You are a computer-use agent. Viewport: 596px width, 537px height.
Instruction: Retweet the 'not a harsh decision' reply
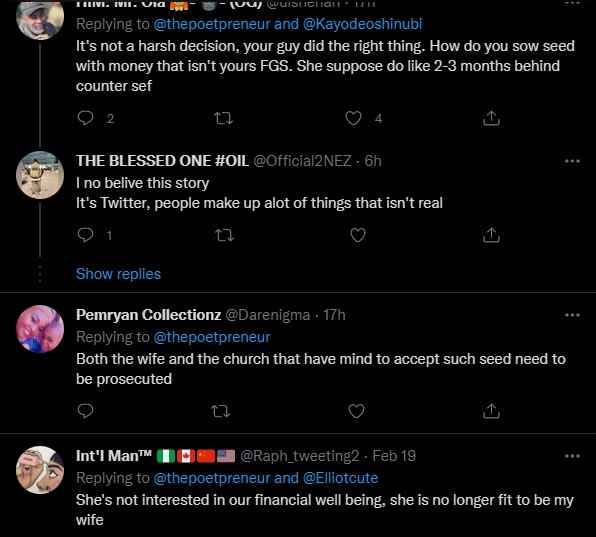pos(224,119)
